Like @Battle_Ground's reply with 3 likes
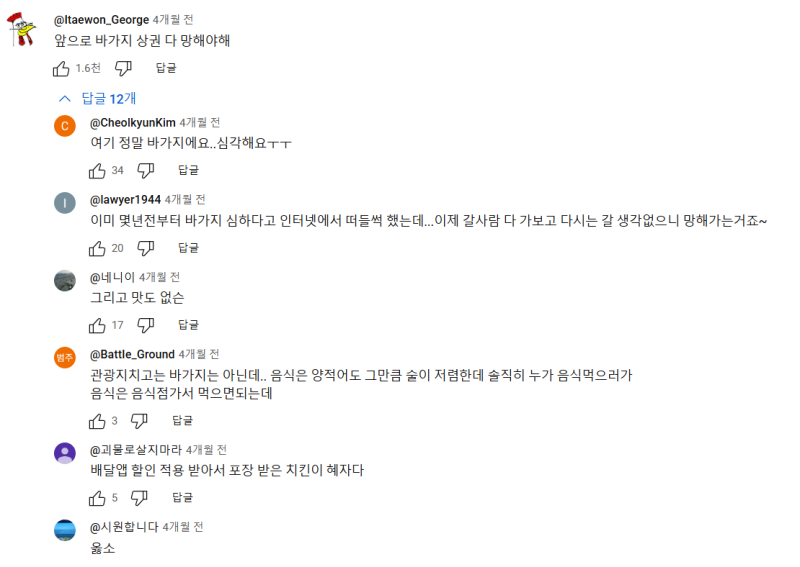The height and width of the screenshot is (567, 800). pos(97,421)
